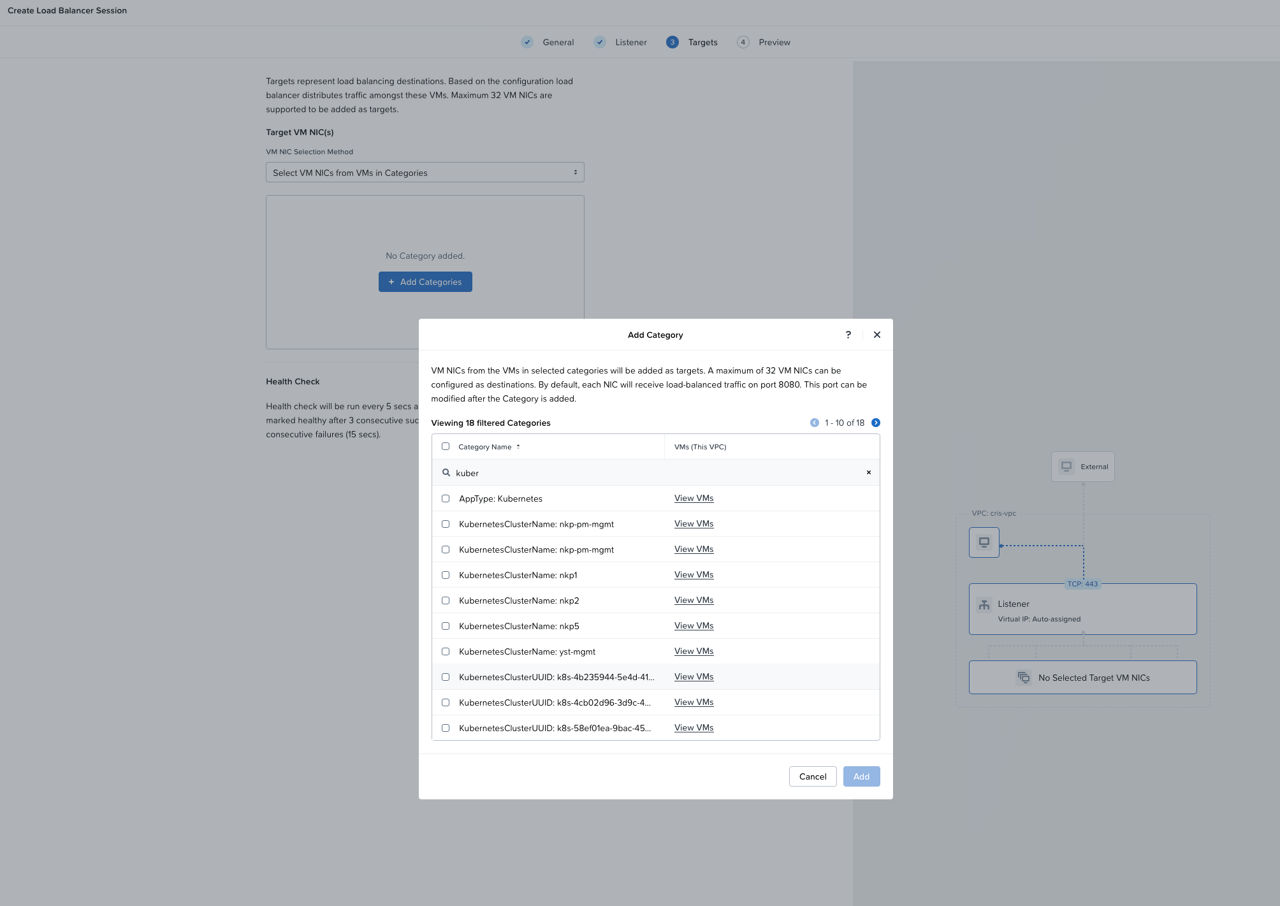
Task: Open View VMs for yst-mgmt cluster
Action: coord(694,652)
